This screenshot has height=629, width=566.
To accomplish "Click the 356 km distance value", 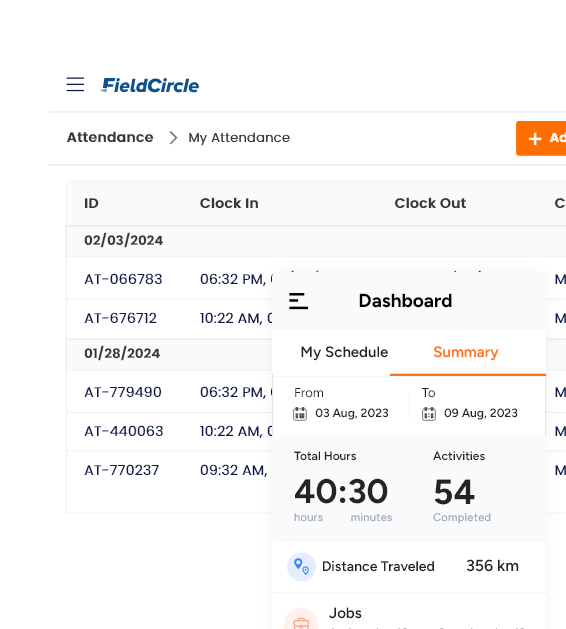I will pyautogui.click(x=492, y=566).
